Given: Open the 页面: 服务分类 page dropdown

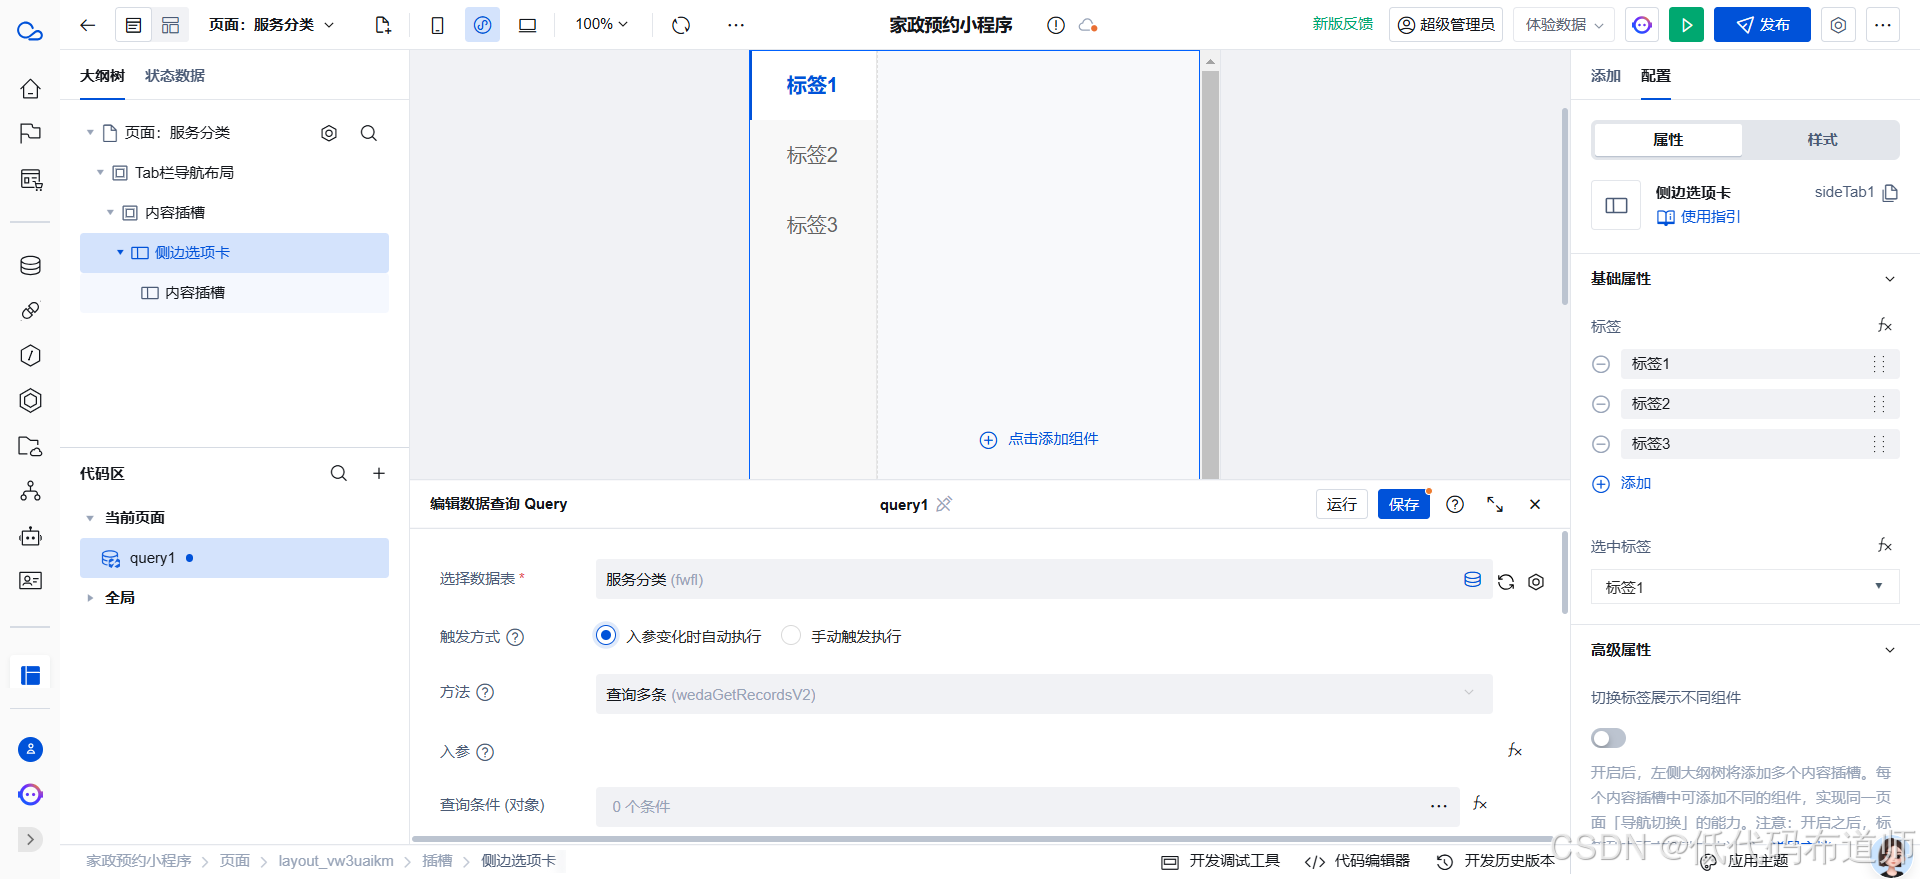Looking at the screenshot, I should [x=271, y=25].
